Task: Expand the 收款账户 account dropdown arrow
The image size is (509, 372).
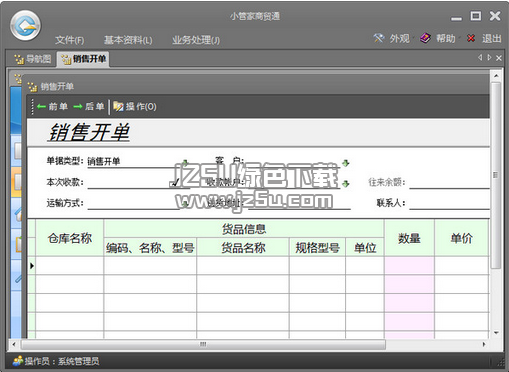Action: 346,184
